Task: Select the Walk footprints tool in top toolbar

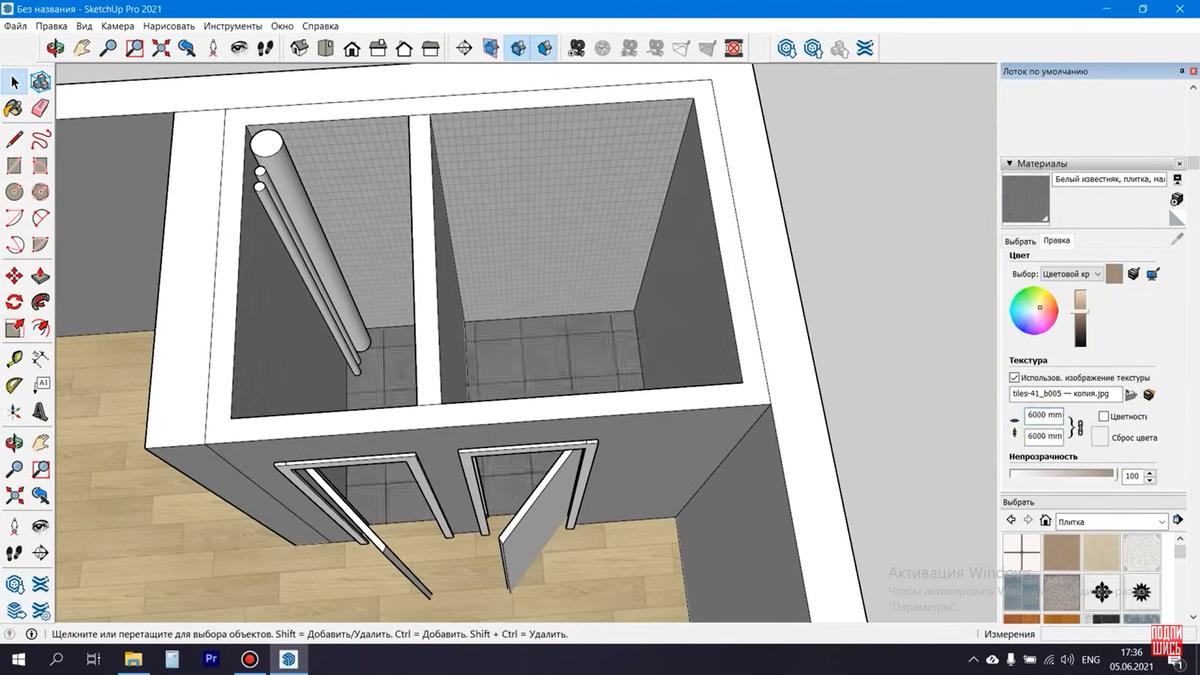Action: point(265,48)
